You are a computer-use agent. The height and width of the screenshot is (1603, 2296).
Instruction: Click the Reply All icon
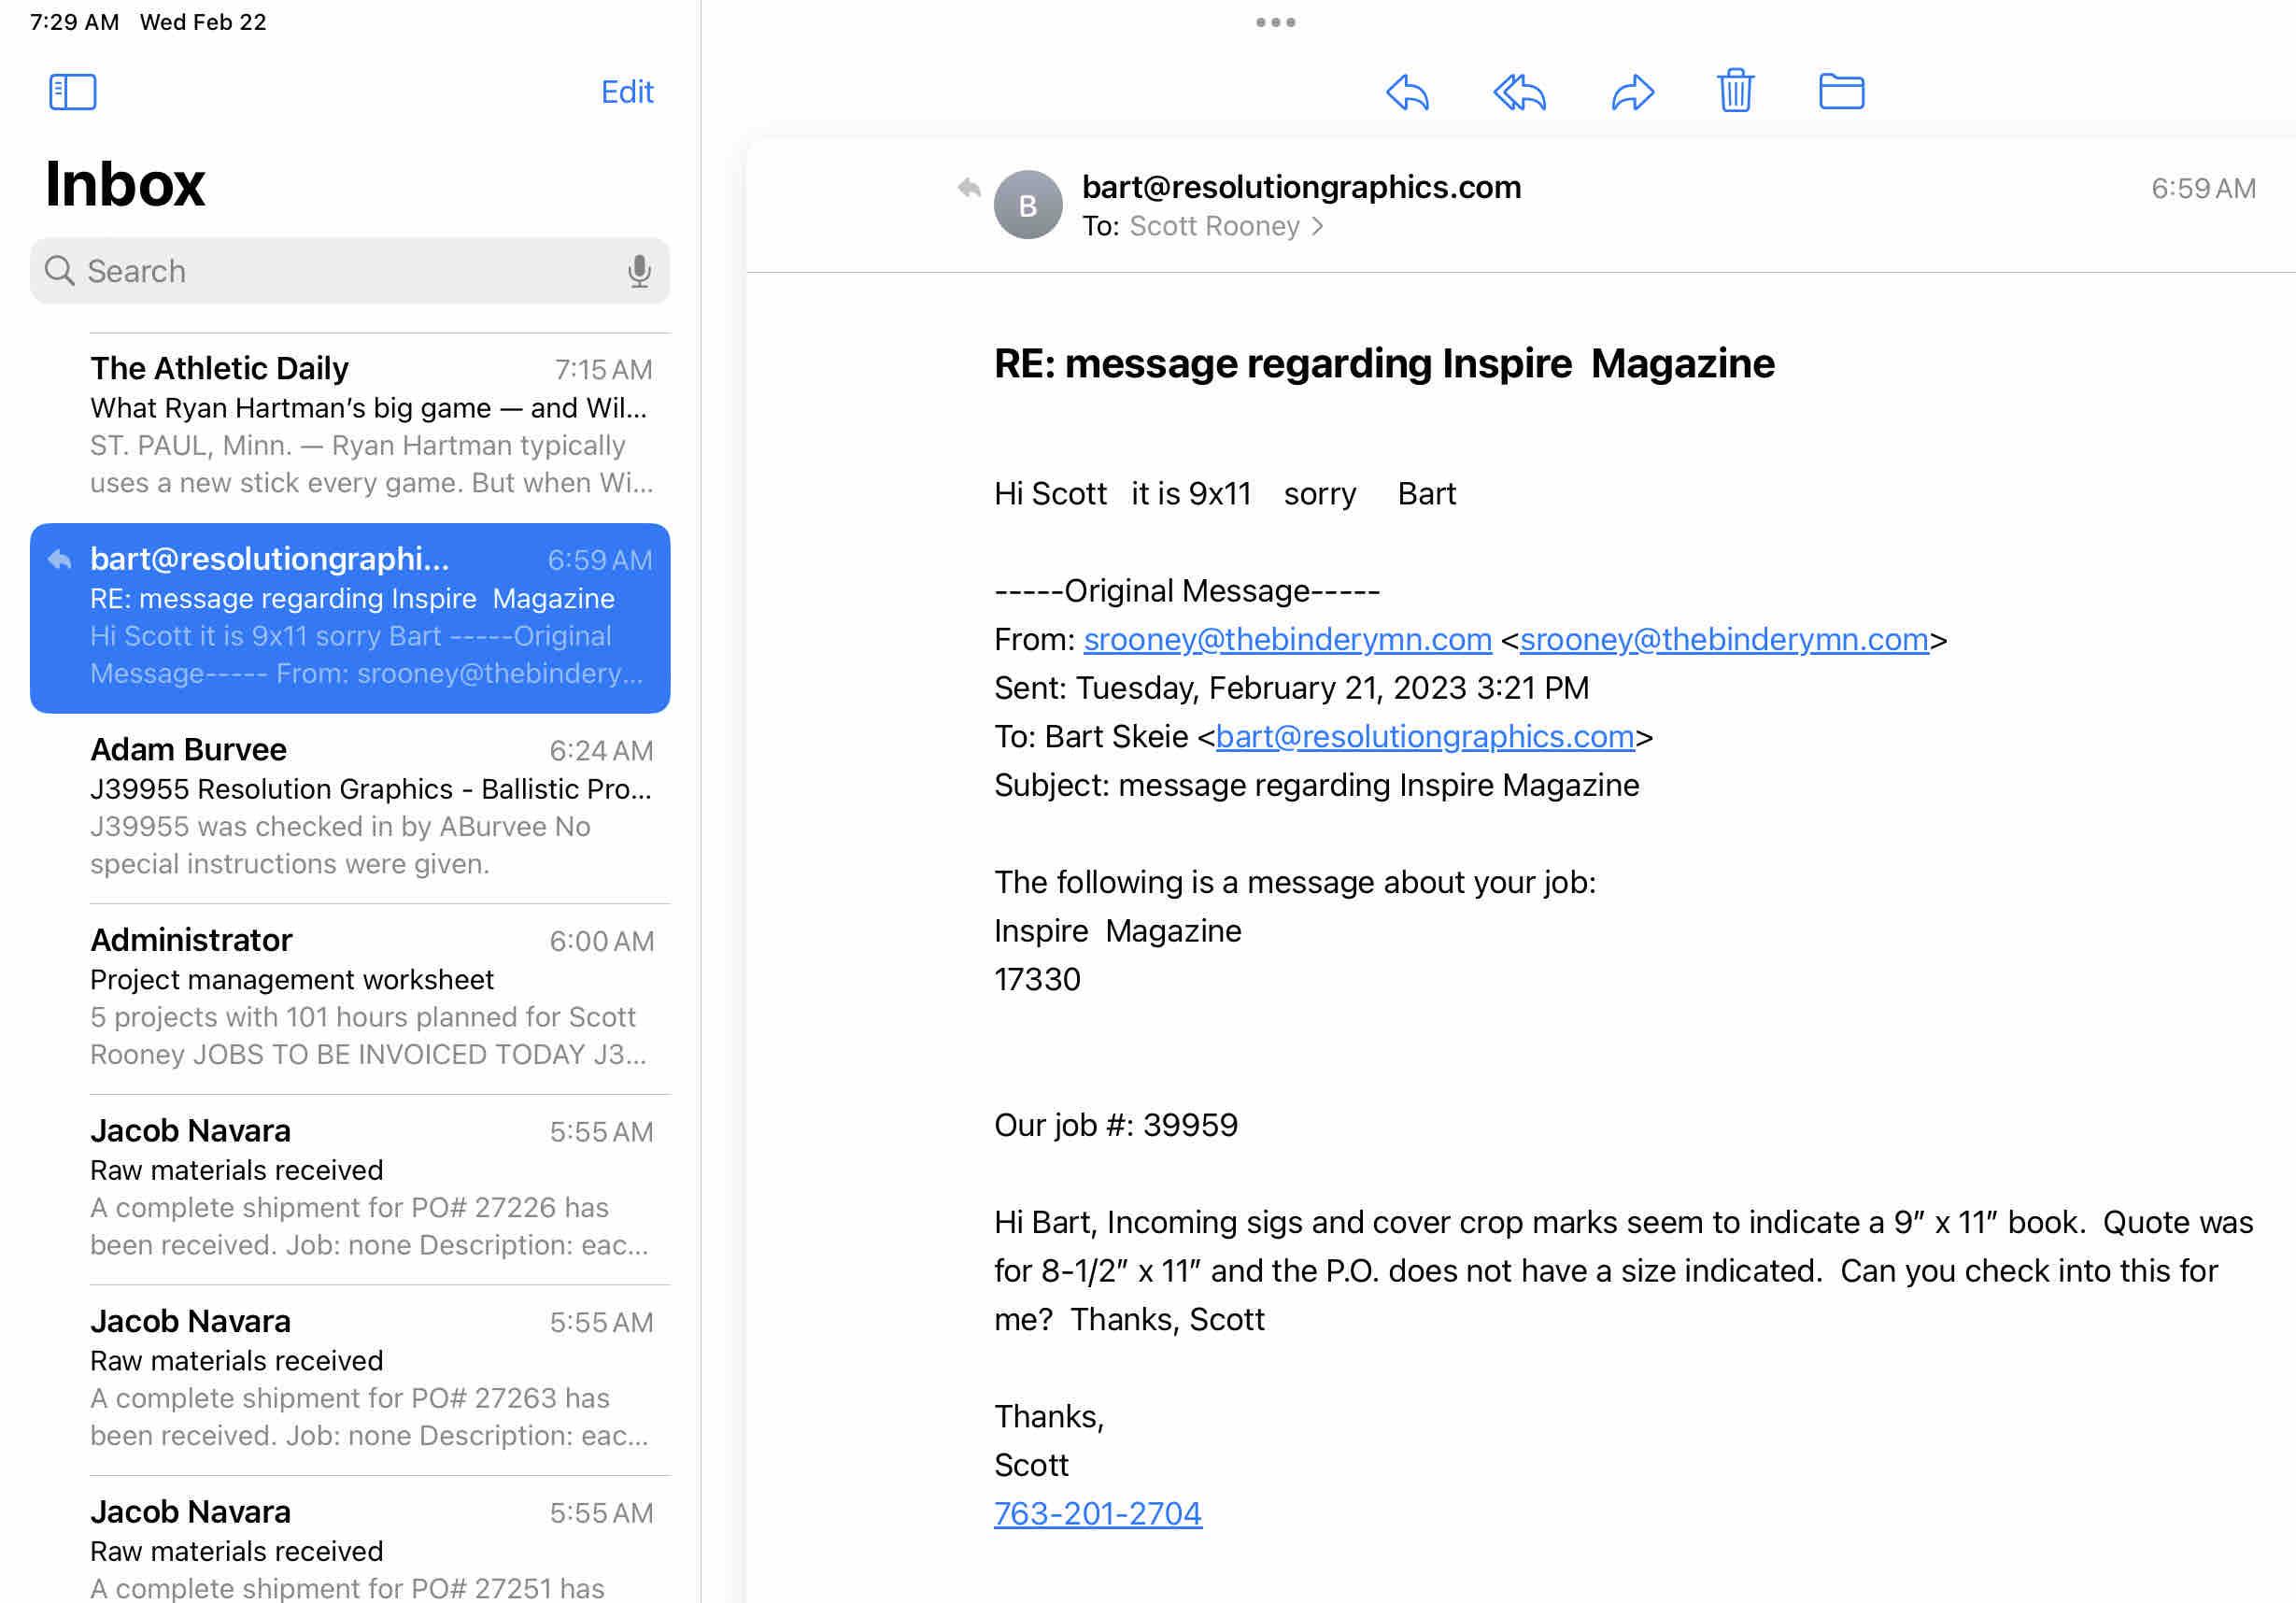coord(1519,92)
